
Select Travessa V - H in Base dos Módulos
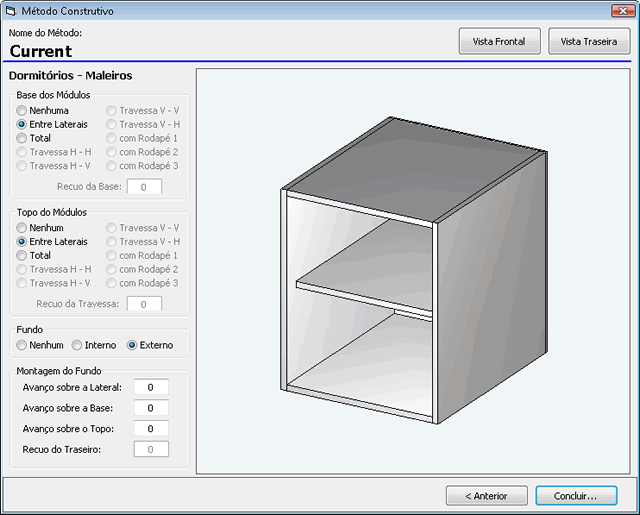point(143,124)
